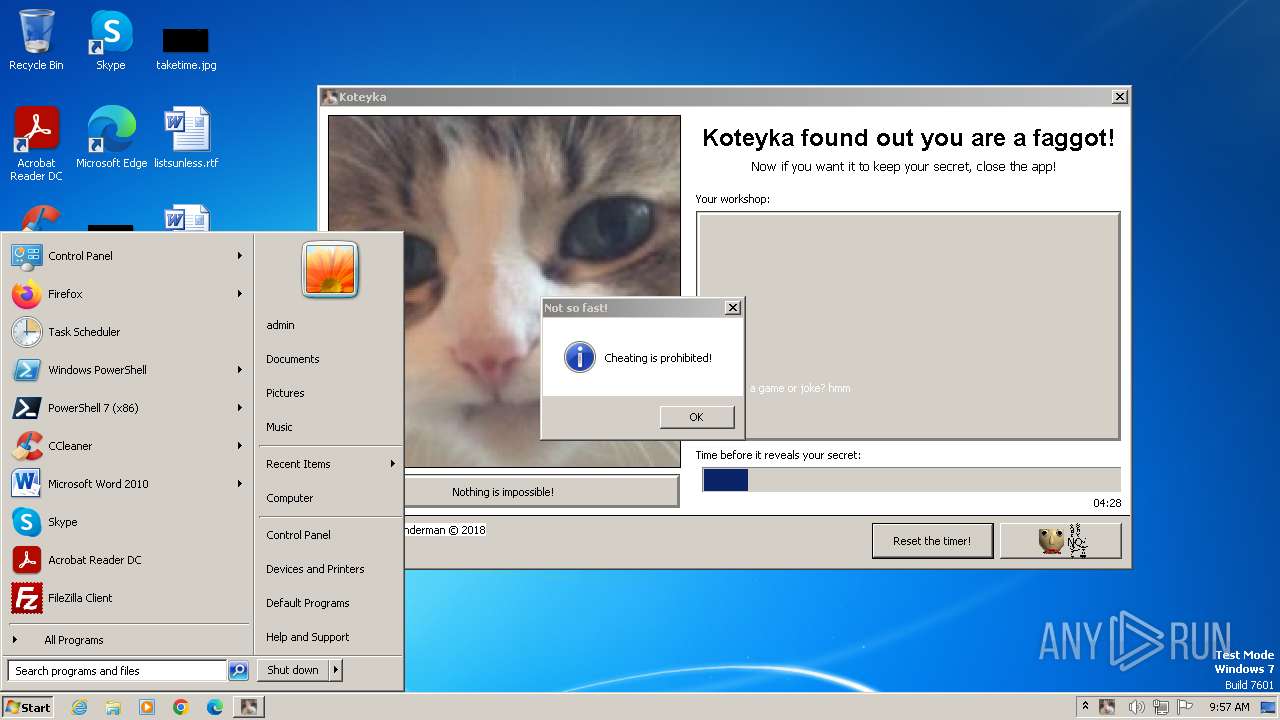Open taketime.jpg on the desktop
Viewport: 1280px width, 720px height.
pyautogui.click(x=186, y=50)
